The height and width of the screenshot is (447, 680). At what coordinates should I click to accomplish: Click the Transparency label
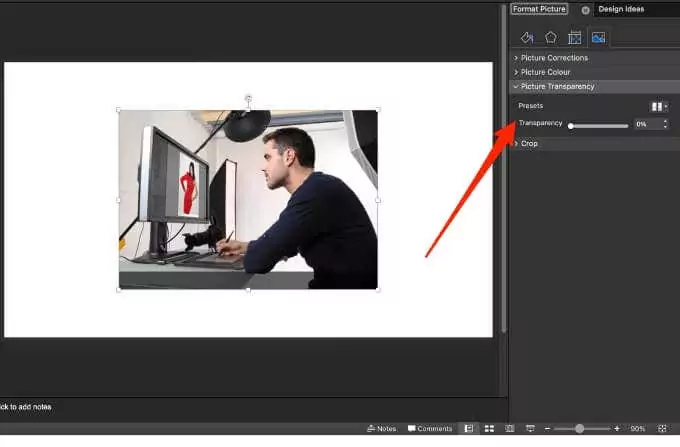tap(540, 123)
